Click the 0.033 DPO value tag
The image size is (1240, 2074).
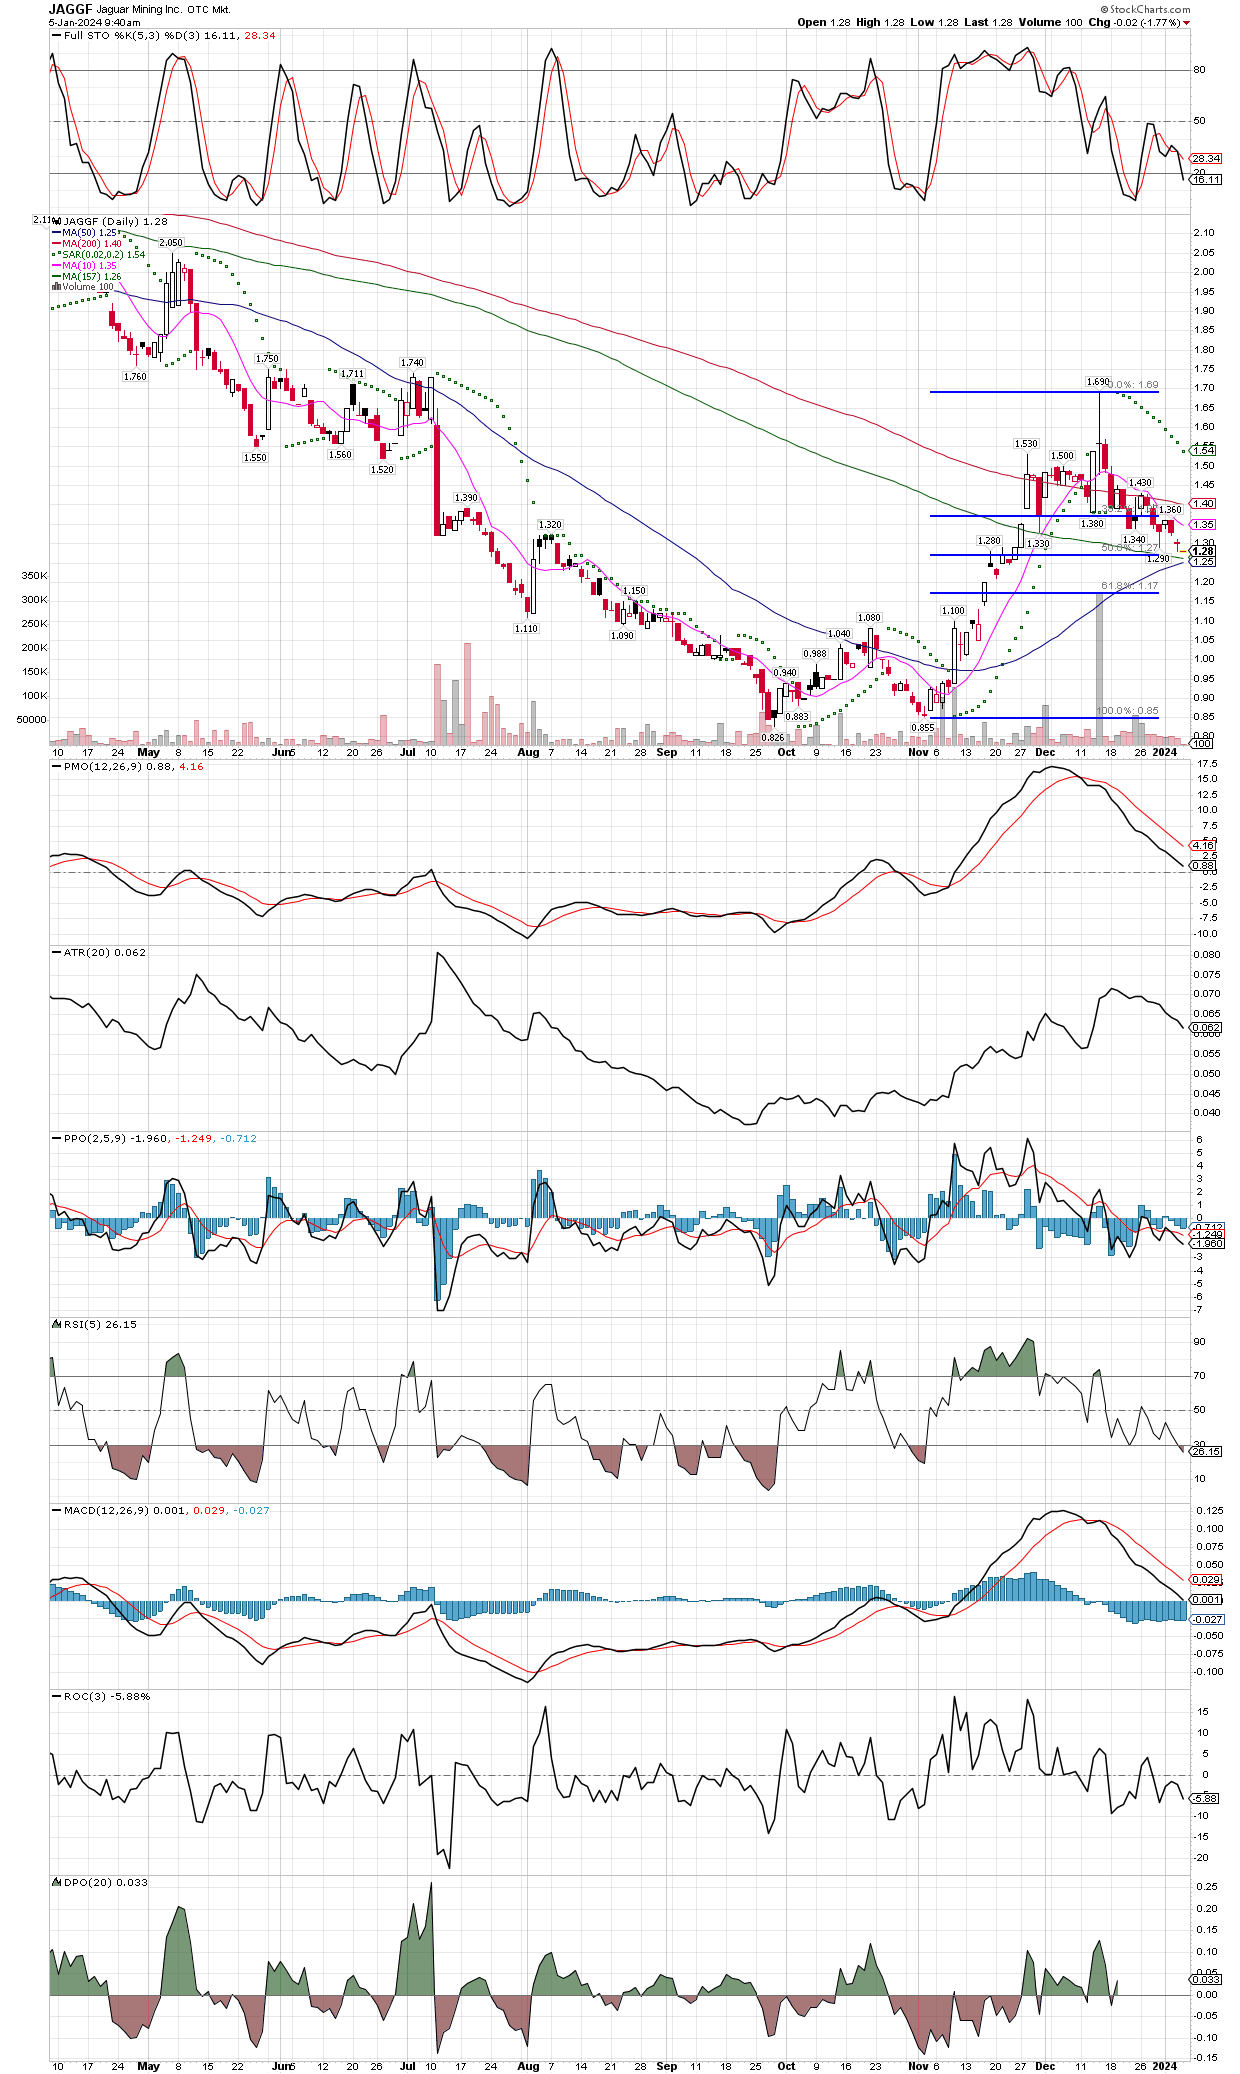(1207, 1979)
